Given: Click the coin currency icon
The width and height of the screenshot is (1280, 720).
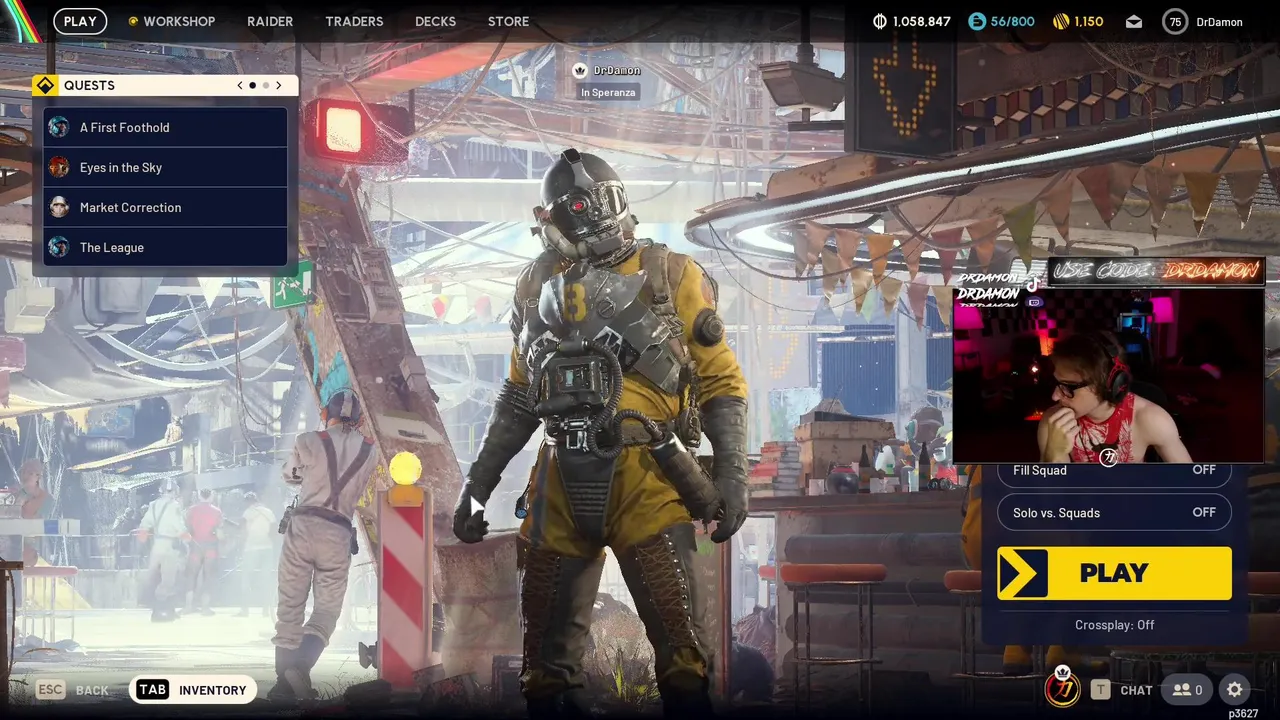Looking at the screenshot, I should point(880,21).
